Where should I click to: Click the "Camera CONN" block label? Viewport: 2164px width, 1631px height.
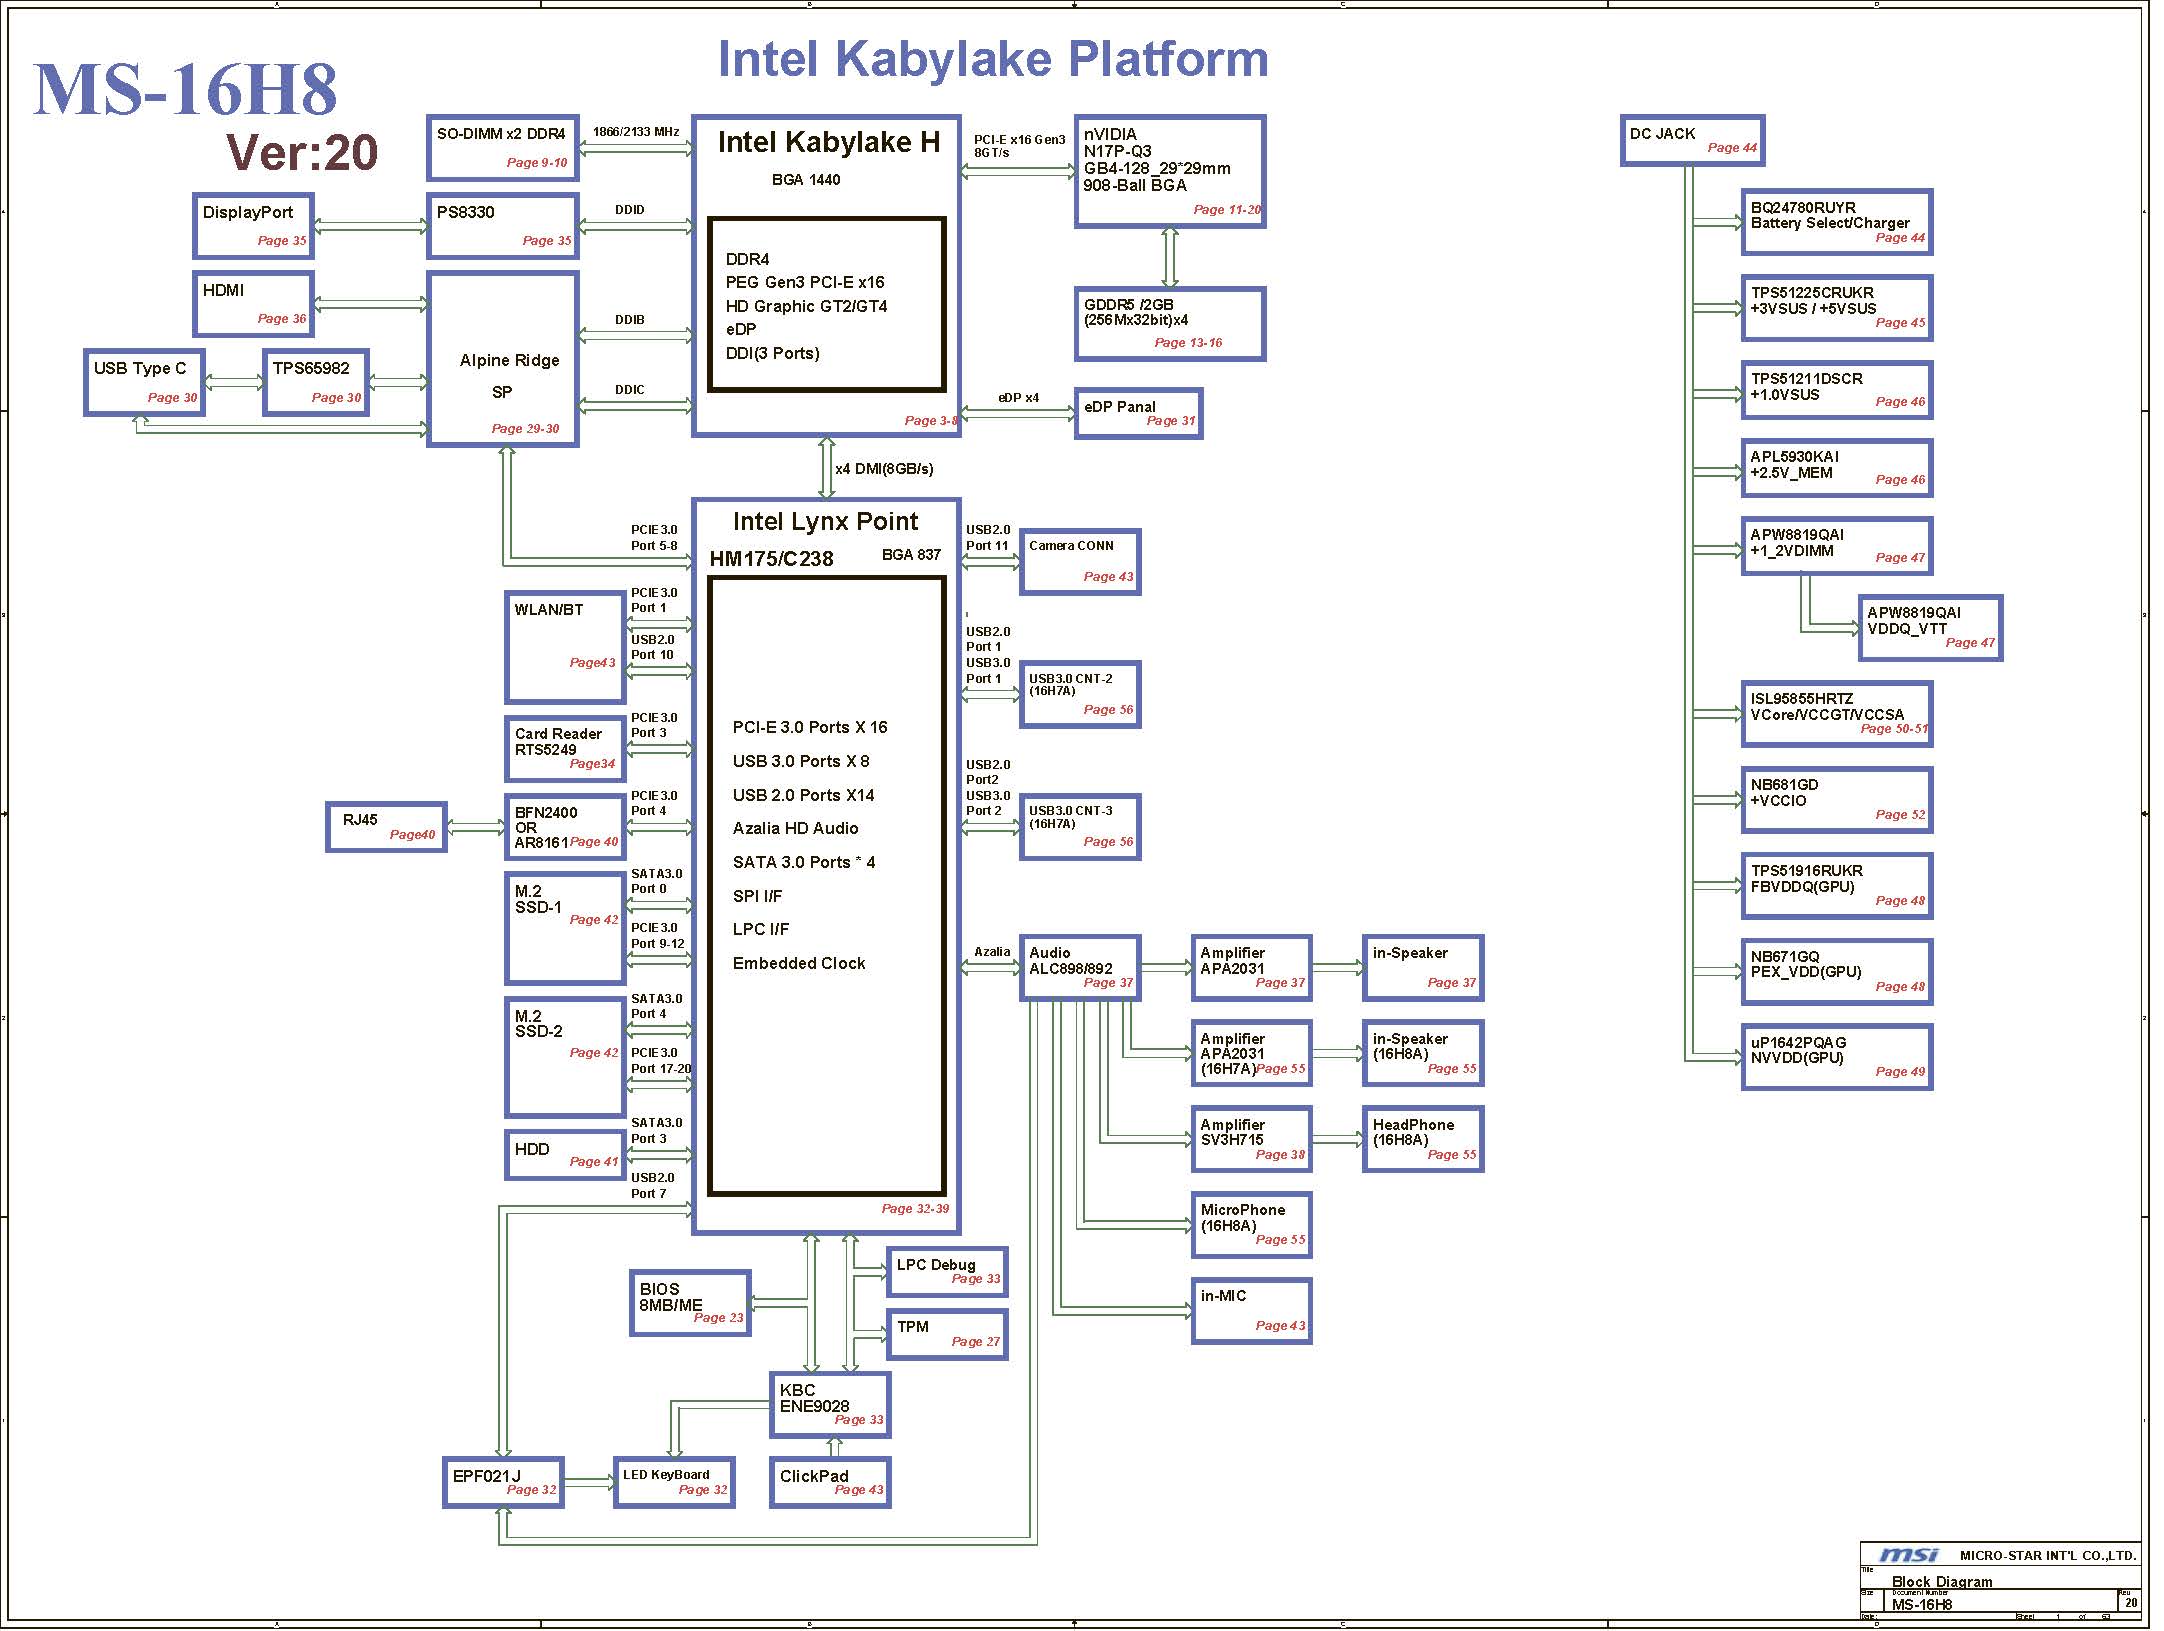(1071, 546)
